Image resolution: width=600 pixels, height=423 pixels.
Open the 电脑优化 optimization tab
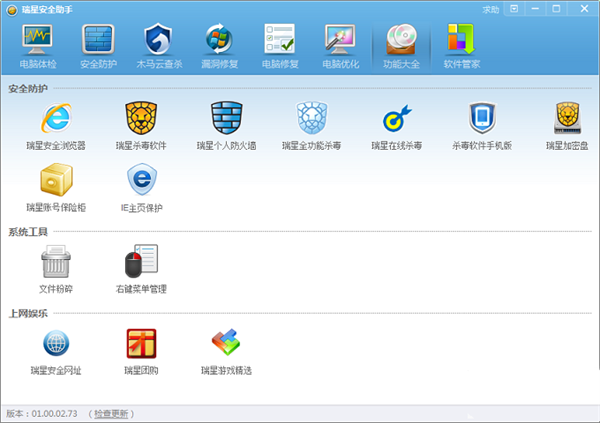[341, 47]
